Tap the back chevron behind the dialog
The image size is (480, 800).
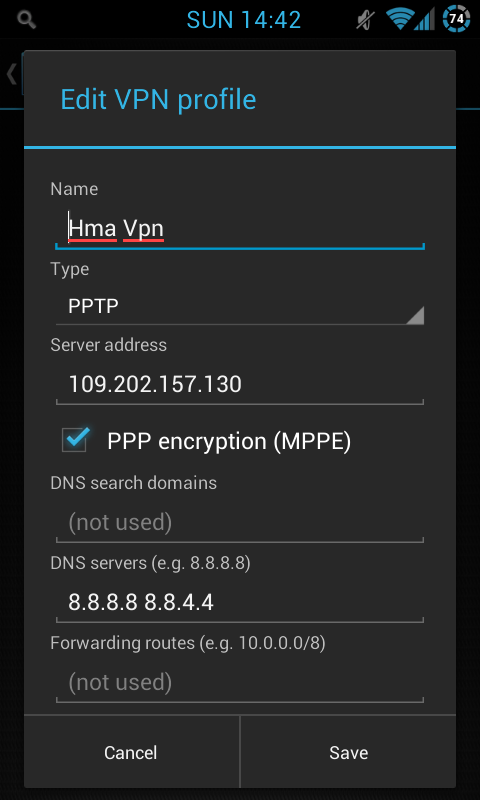pyautogui.click(x=11, y=75)
